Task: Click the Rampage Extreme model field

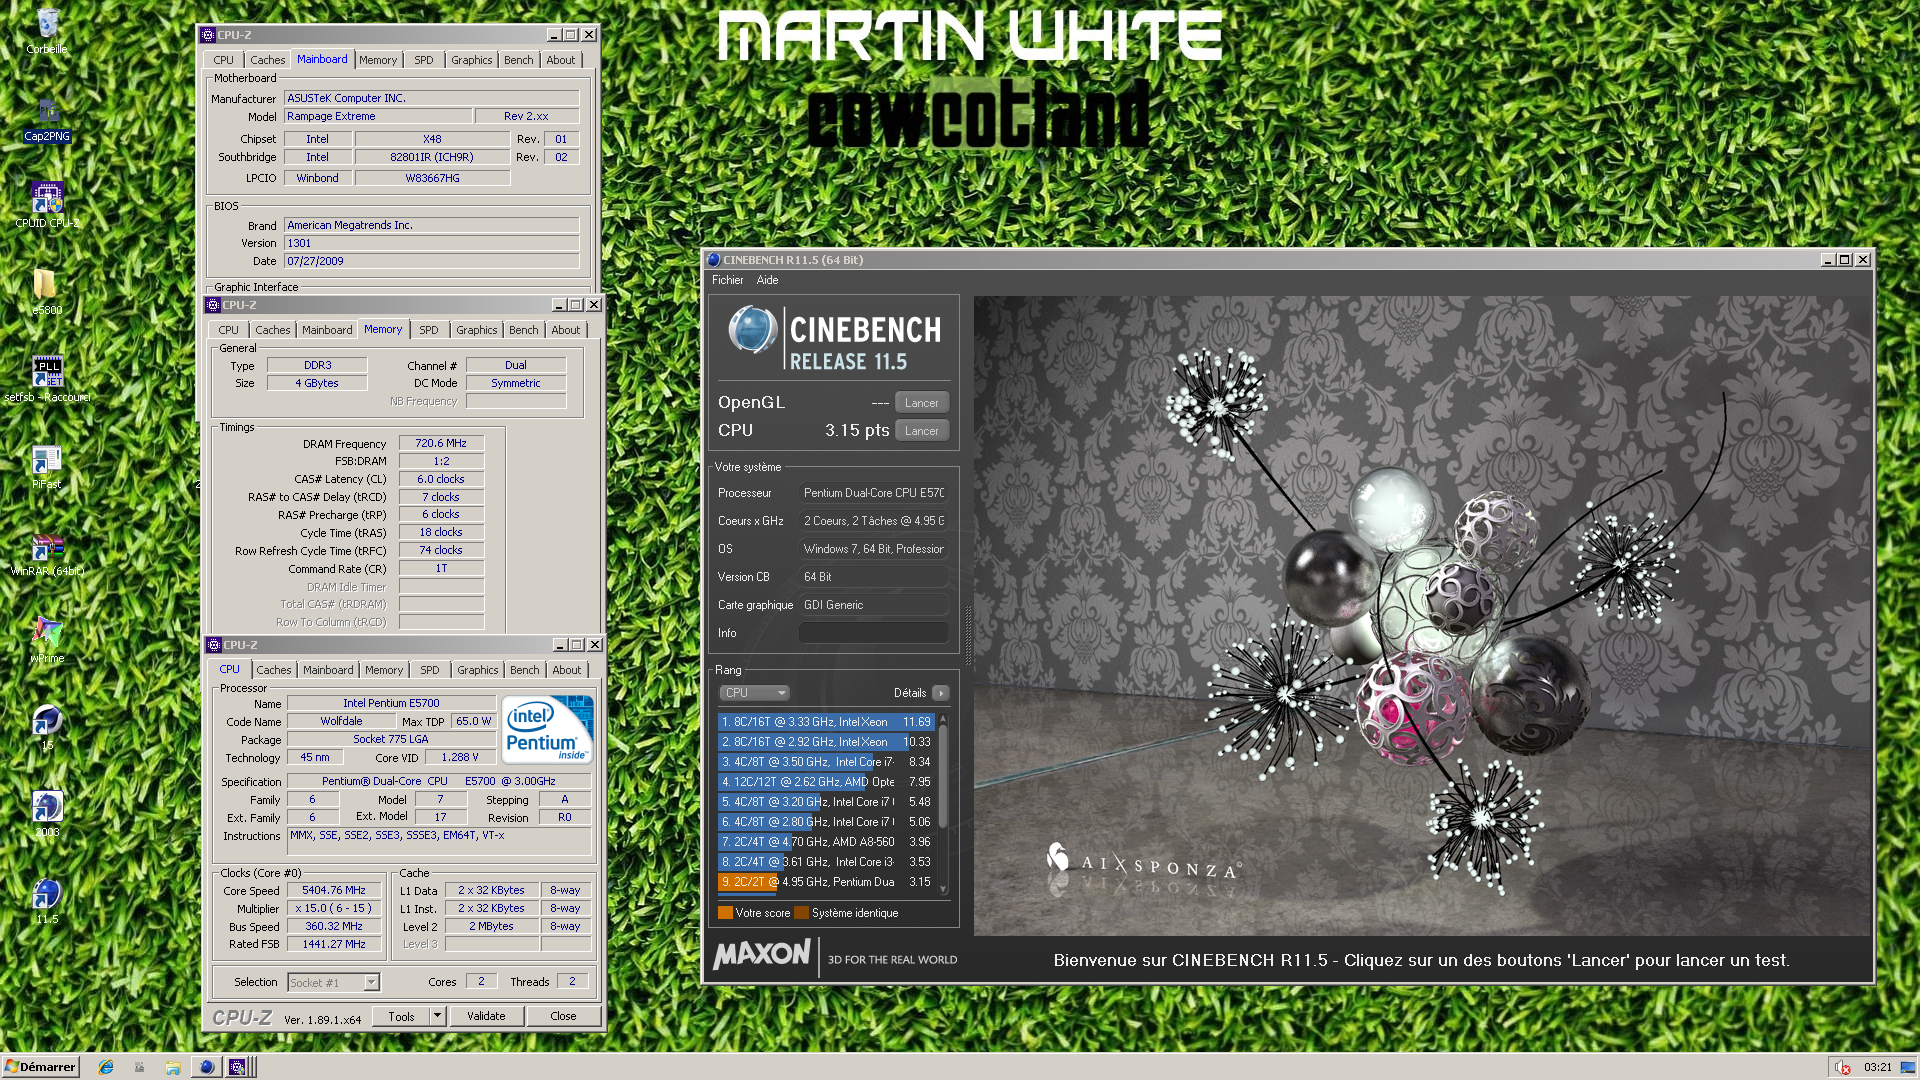Action: coord(378,116)
